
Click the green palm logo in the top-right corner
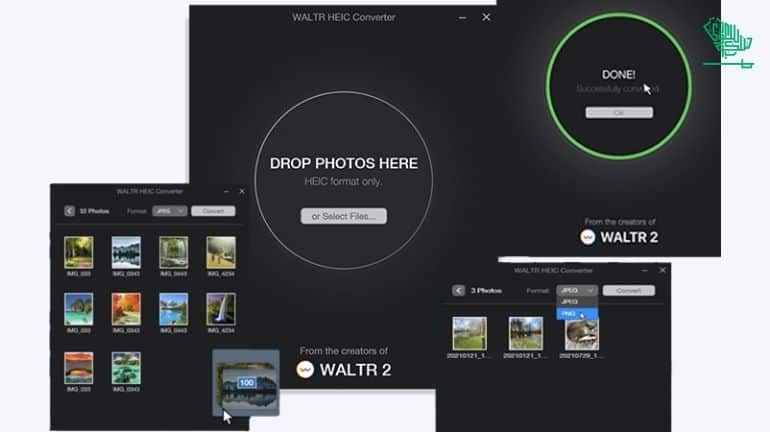click(x=727, y=41)
